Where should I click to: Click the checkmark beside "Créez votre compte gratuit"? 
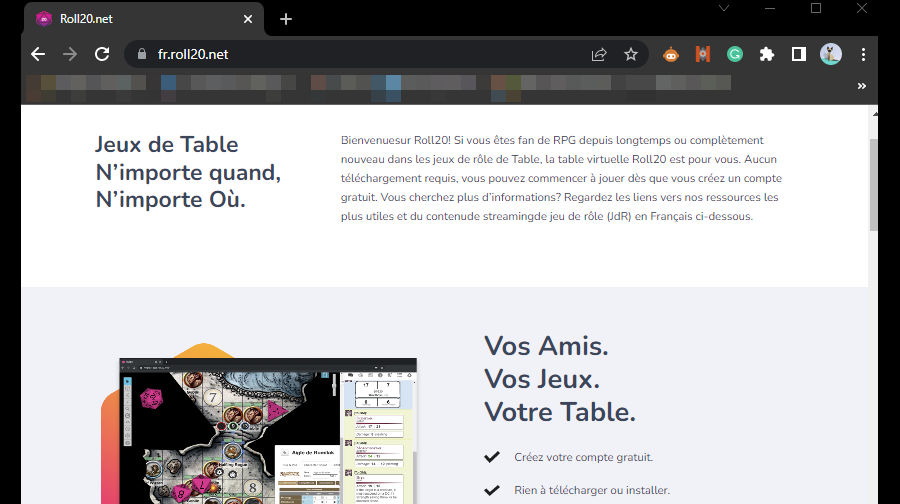click(492, 457)
